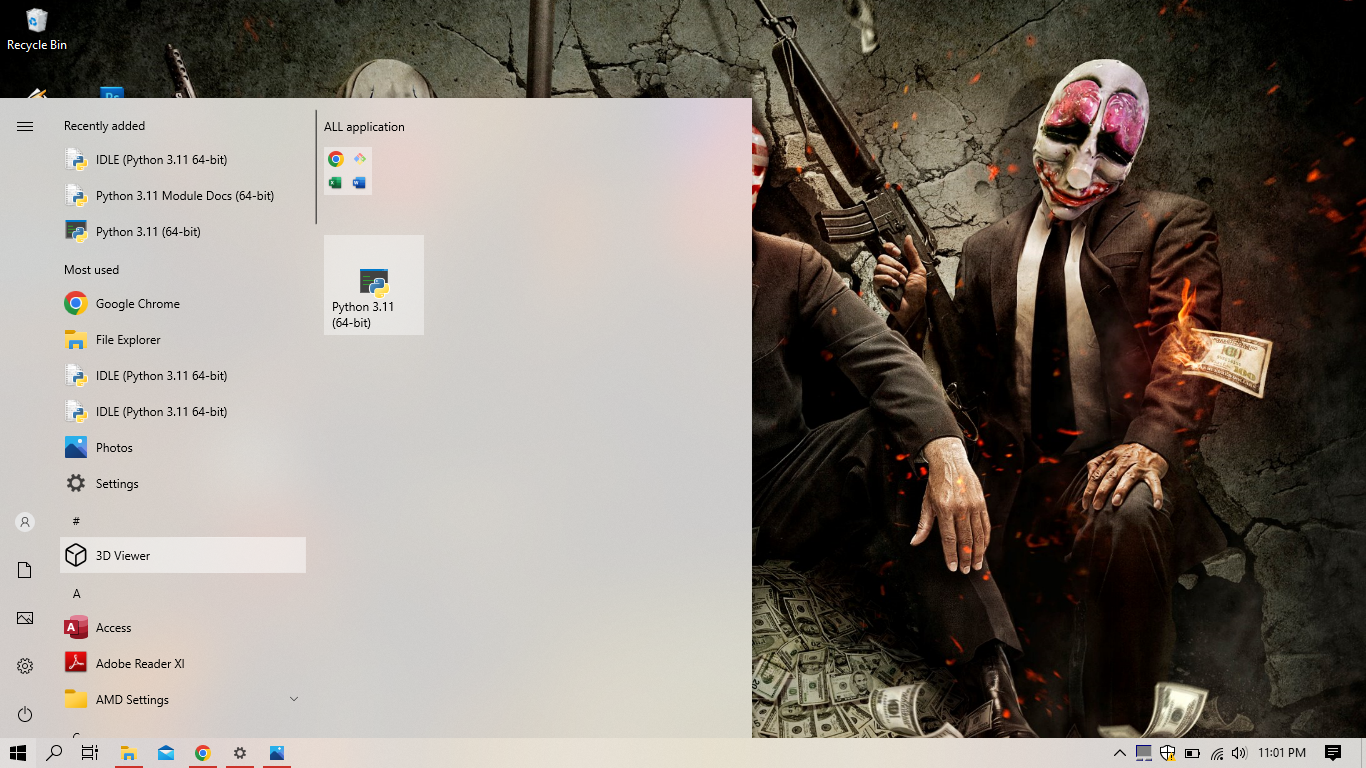
Task: Open the volume control in tray
Action: [x=1240, y=753]
